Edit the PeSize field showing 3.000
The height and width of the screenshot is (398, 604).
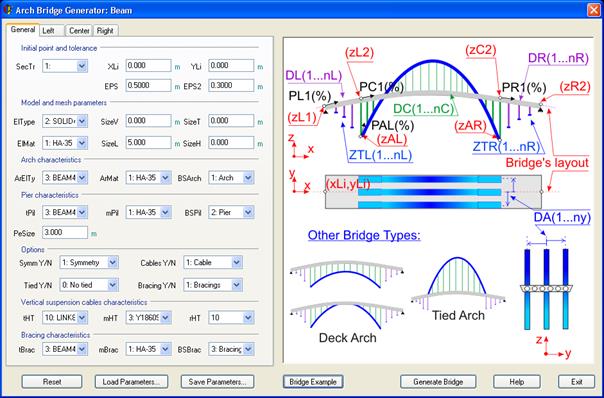click(65, 232)
